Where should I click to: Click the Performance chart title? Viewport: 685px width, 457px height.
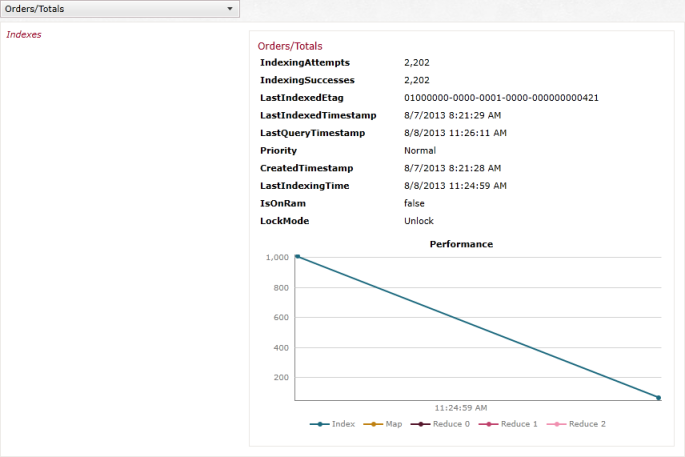[x=461, y=244]
